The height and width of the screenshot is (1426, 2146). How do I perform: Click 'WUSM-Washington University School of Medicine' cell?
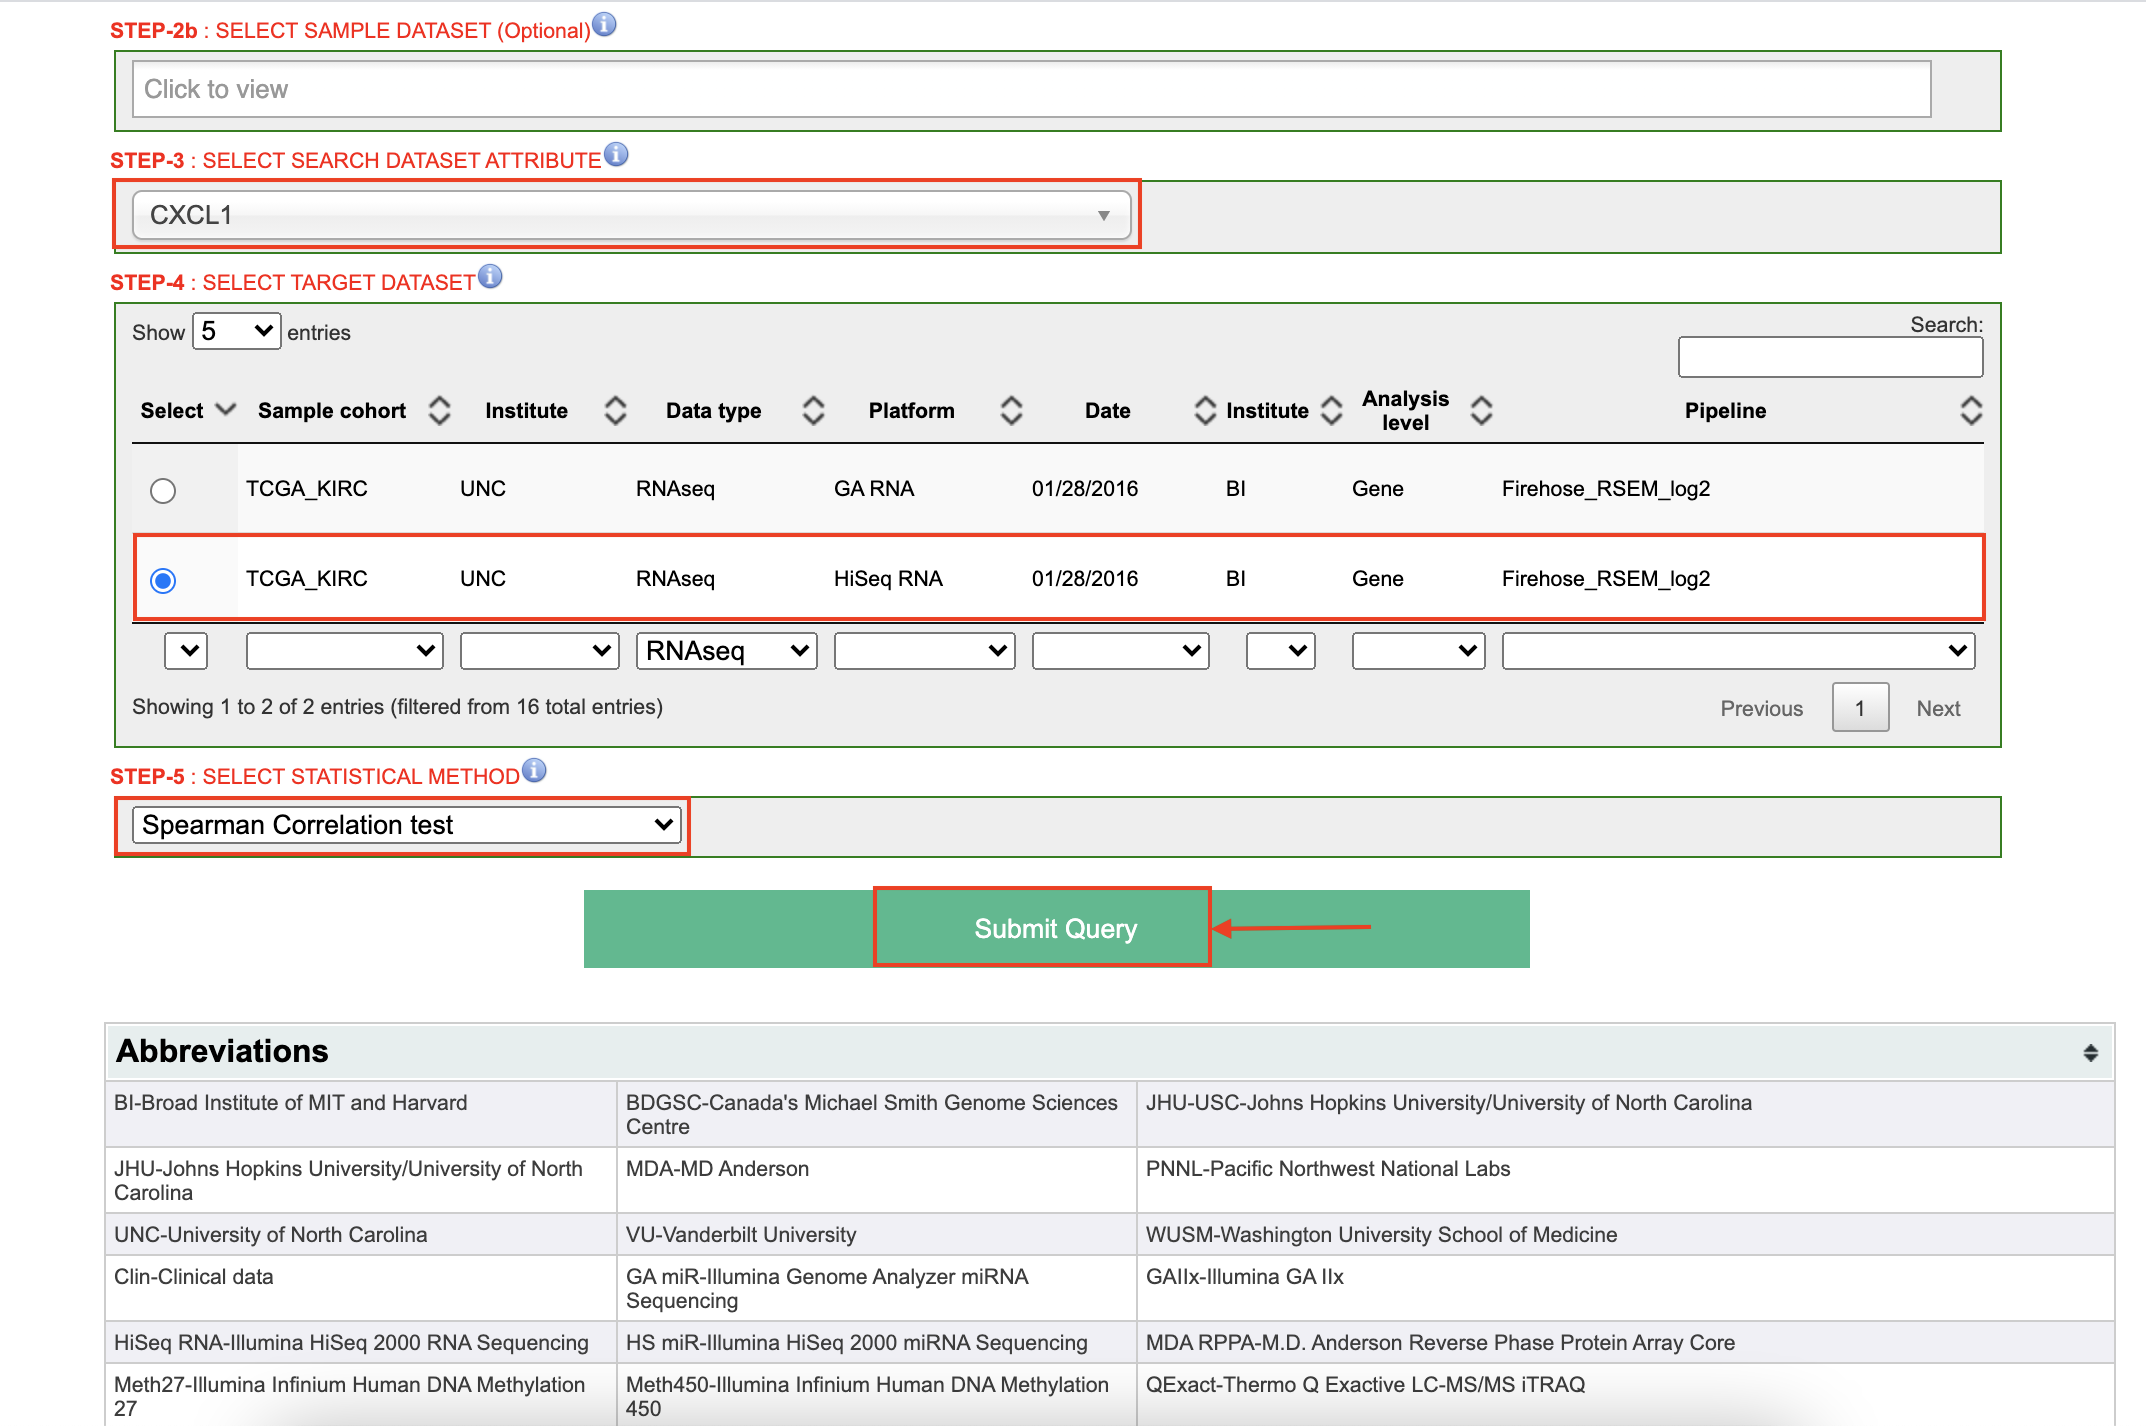(x=1625, y=1235)
